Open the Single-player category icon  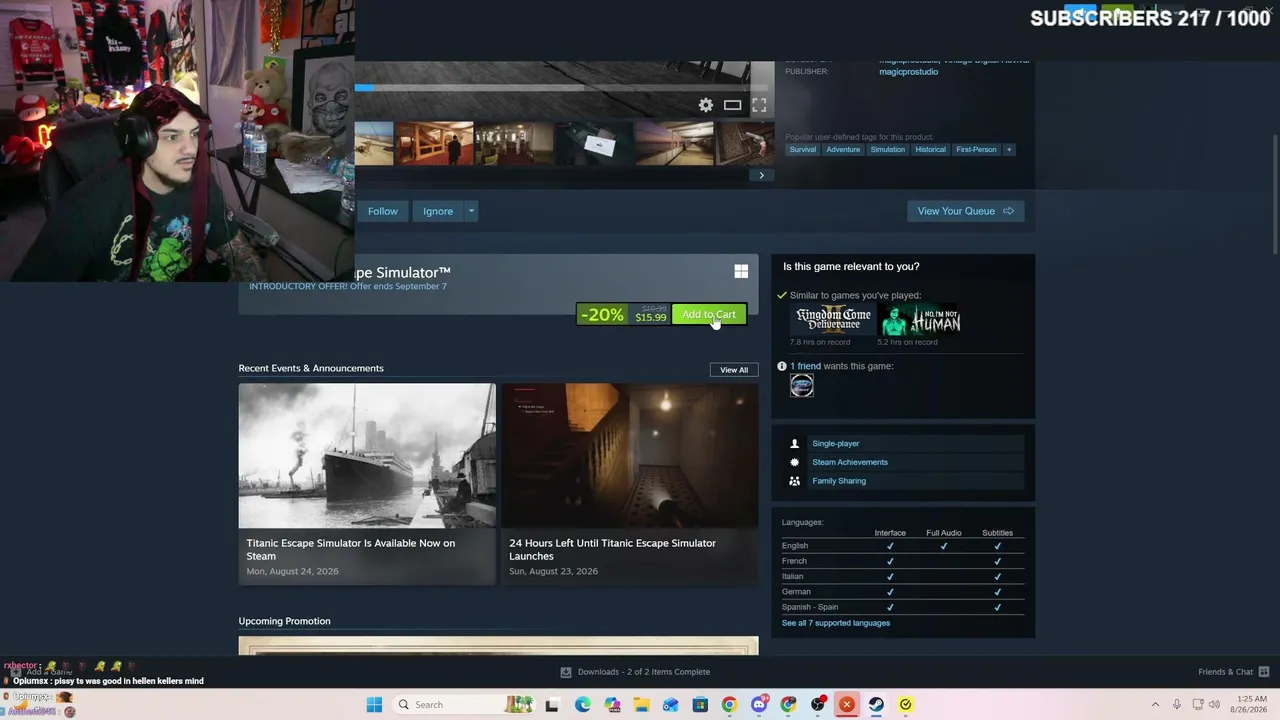click(x=795, y=444)
